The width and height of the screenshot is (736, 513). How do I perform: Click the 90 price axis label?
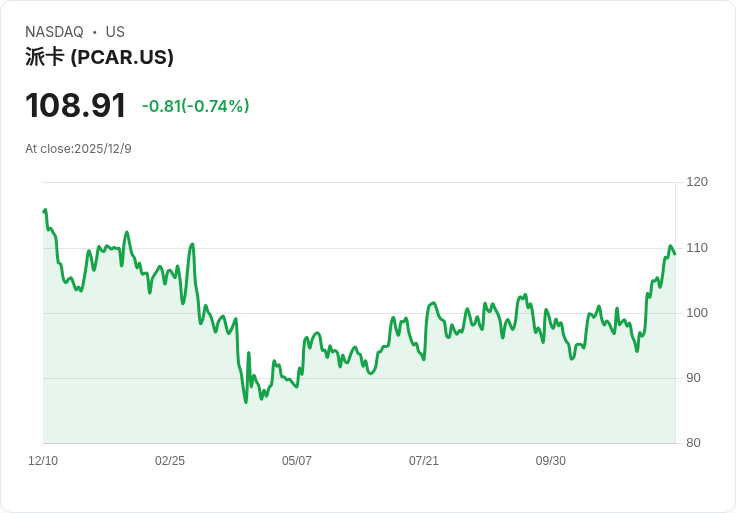coord(693,378)
